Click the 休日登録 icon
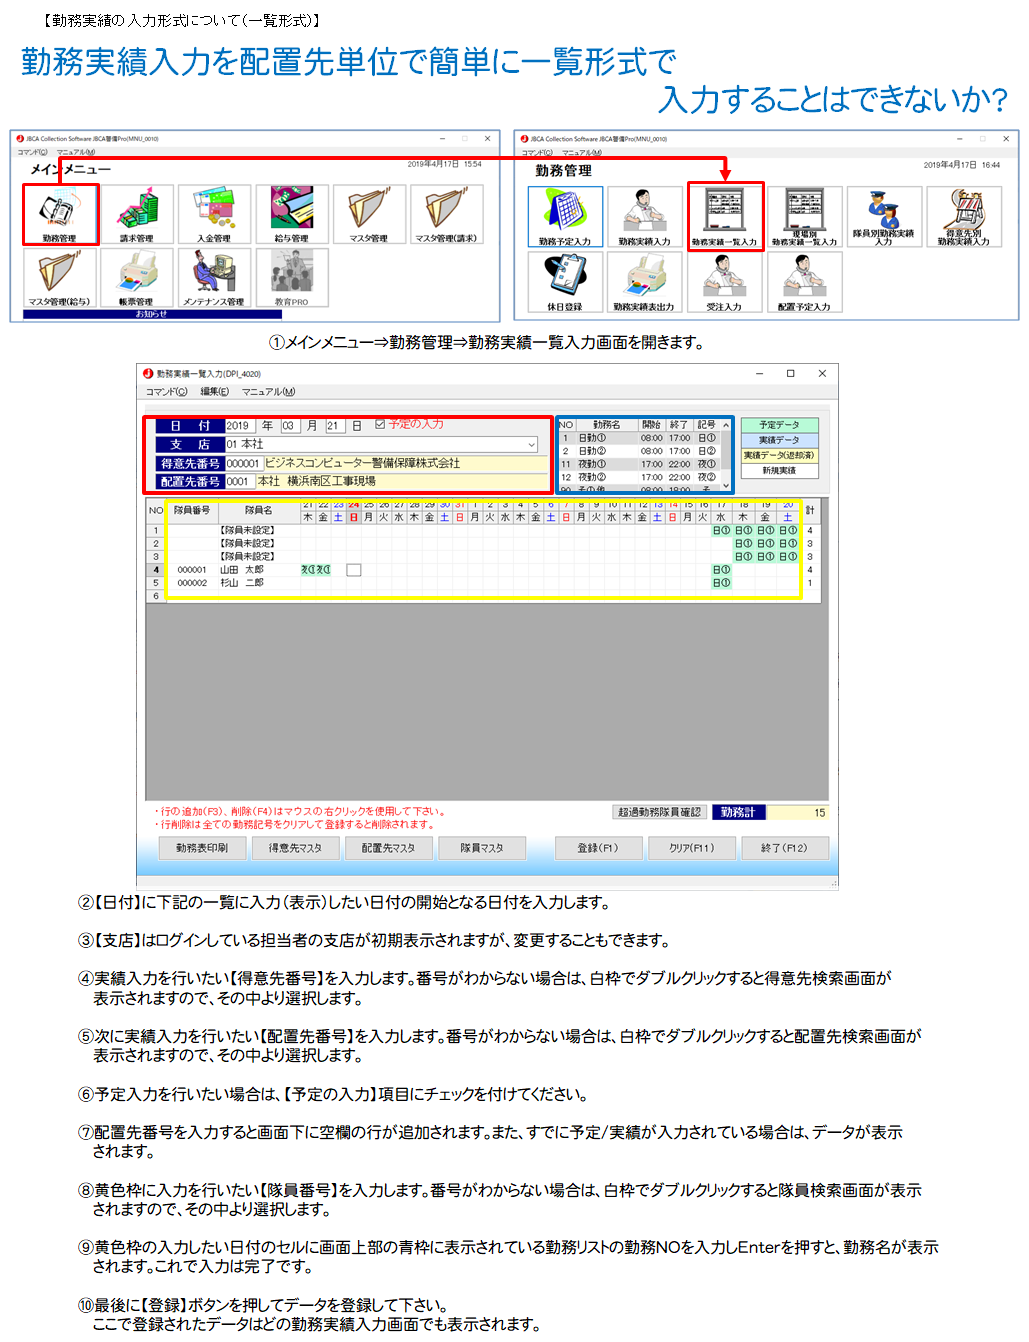This screenshot has height=1342, width=1029. pyautogui.click(x=565, y=281)
